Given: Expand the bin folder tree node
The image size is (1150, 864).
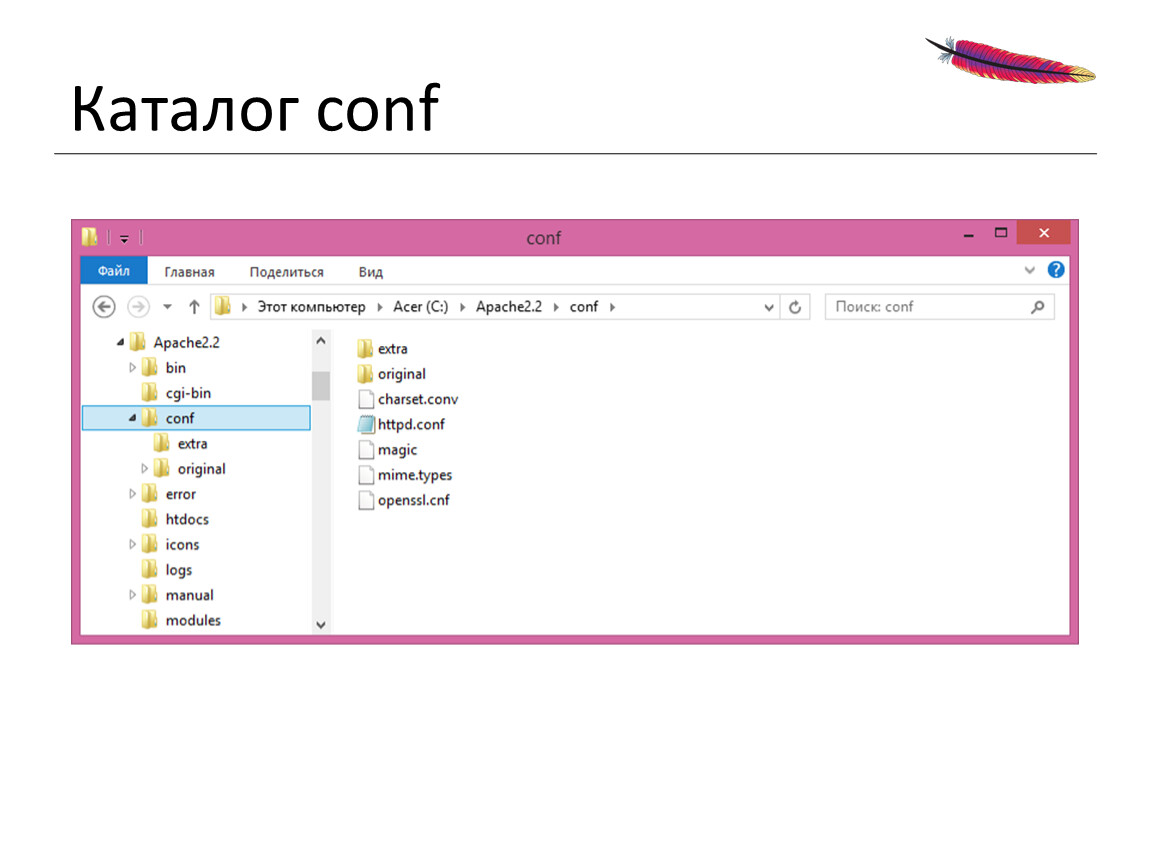Looking at the screenshot, I should click(x=133, y=368).
